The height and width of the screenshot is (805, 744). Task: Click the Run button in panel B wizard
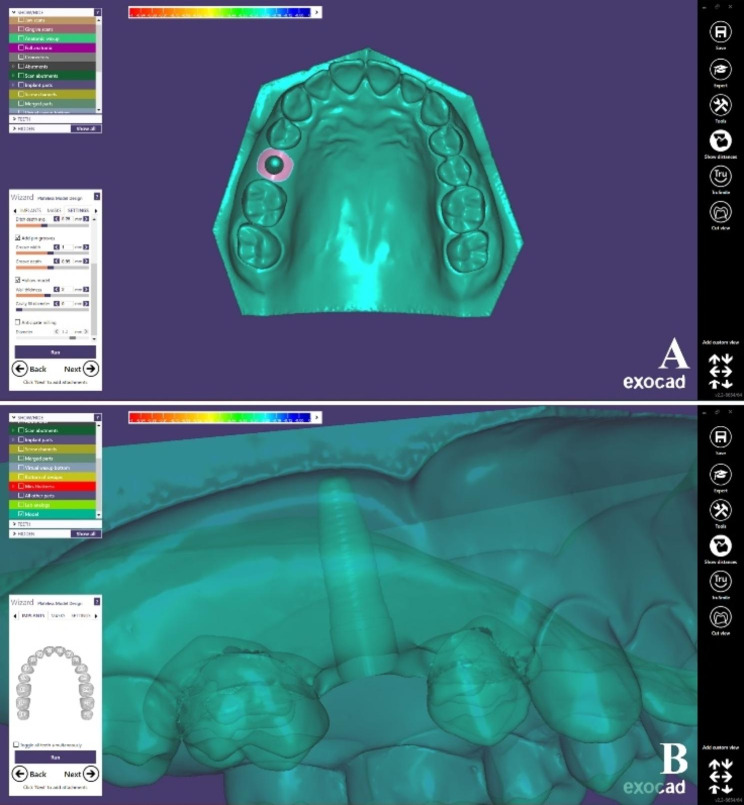coord(55,757)
